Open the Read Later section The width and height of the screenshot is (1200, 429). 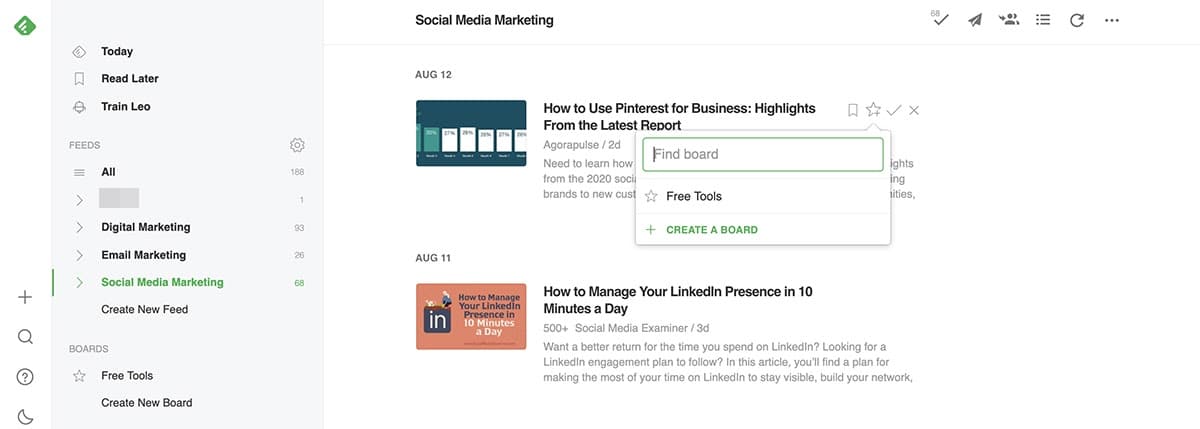(130, 78)
